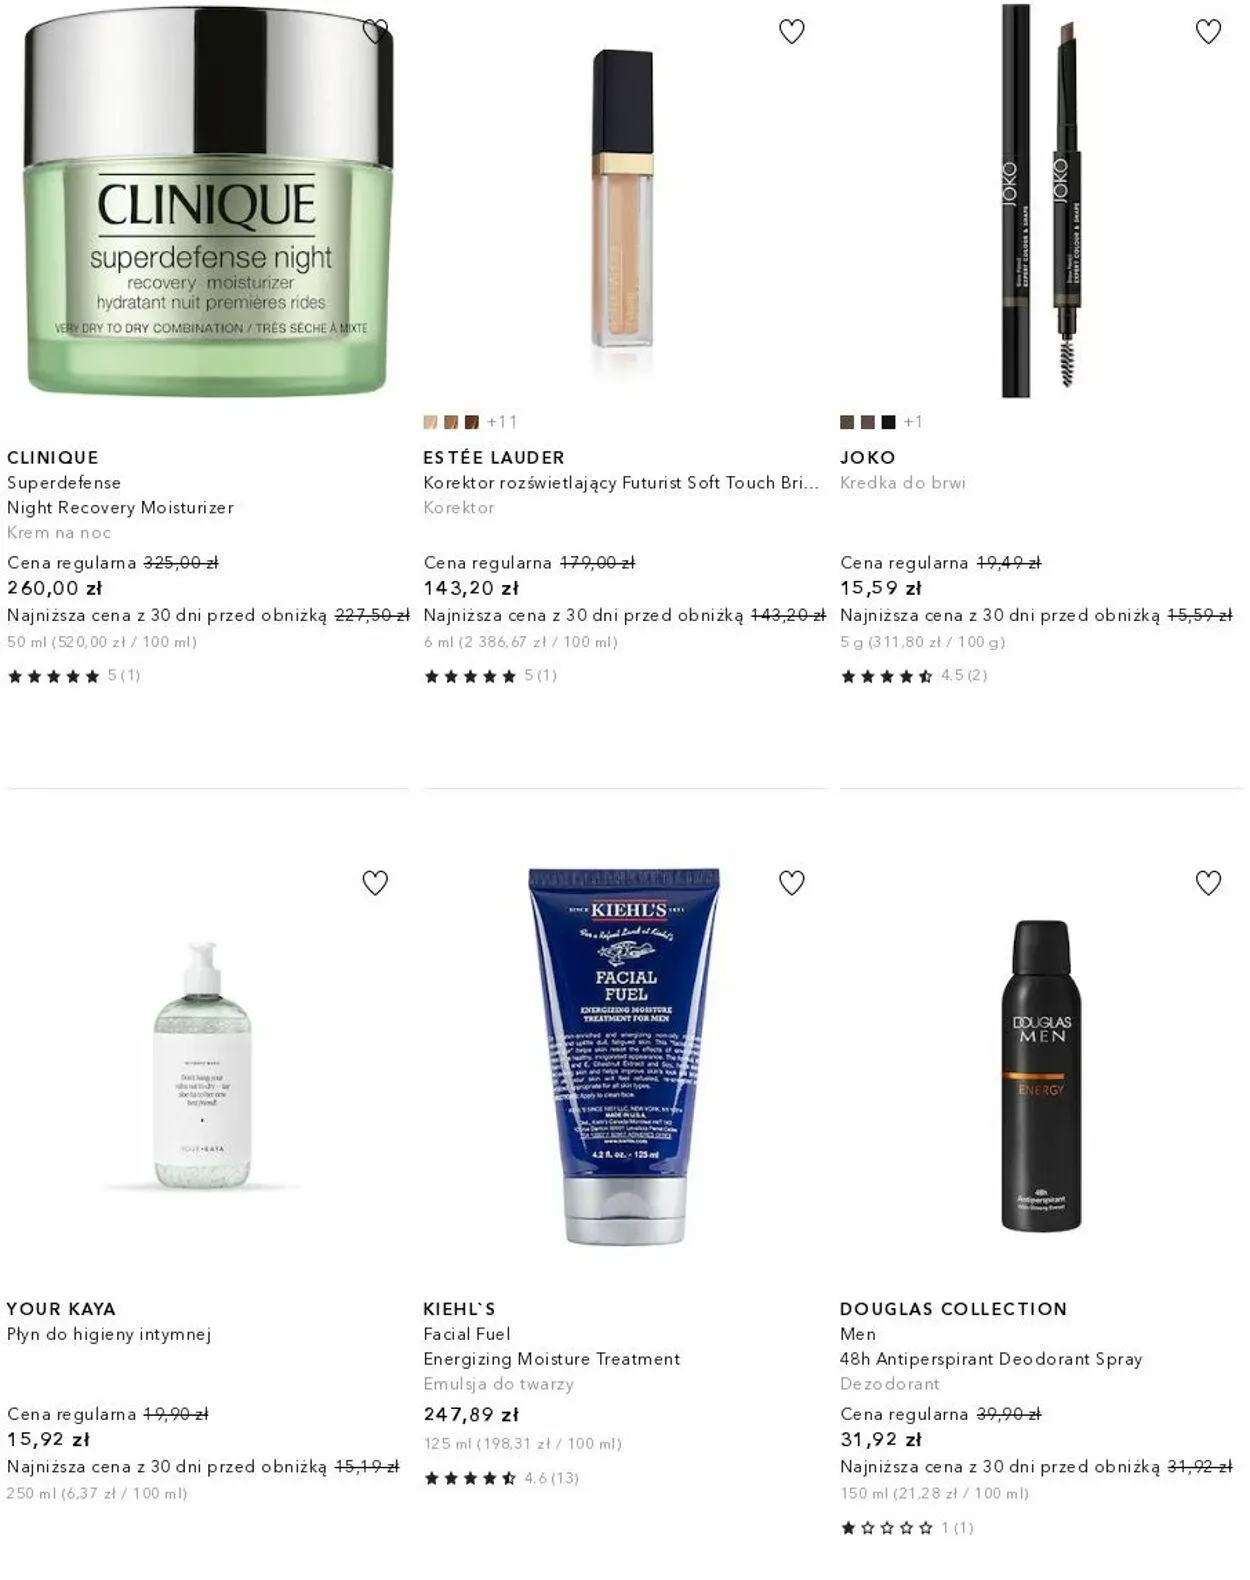This screenshot has width=1250, height=1580.
Task: Open the Kiehl's Facial Fuel tube image
Action: coord(625,1056)
